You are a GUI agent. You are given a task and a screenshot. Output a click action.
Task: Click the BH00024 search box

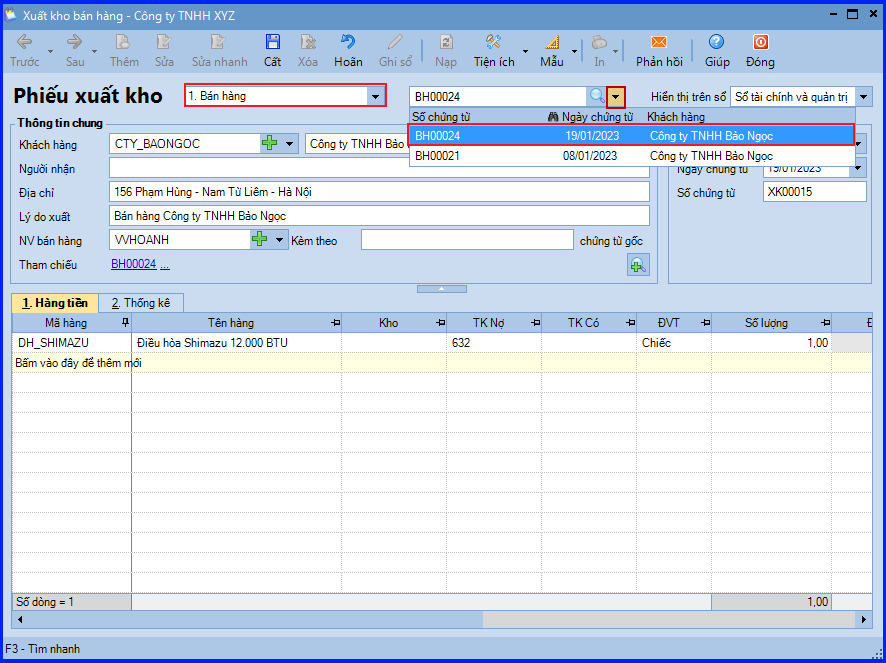click(x=500, y=97)
